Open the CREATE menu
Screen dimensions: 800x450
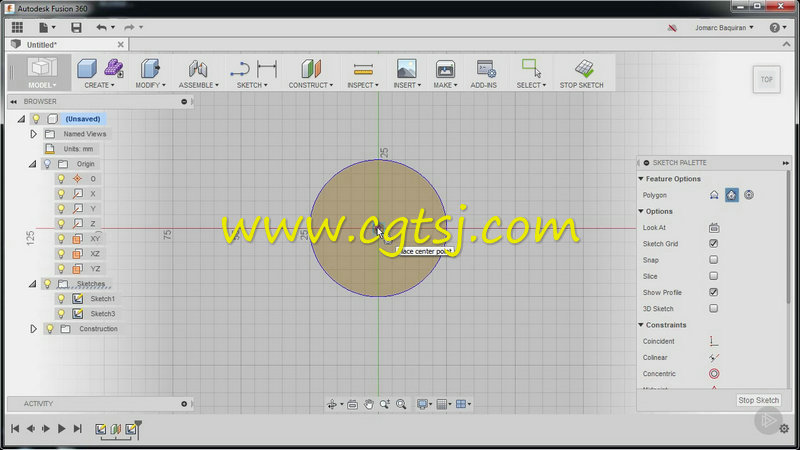coord(99,85)
